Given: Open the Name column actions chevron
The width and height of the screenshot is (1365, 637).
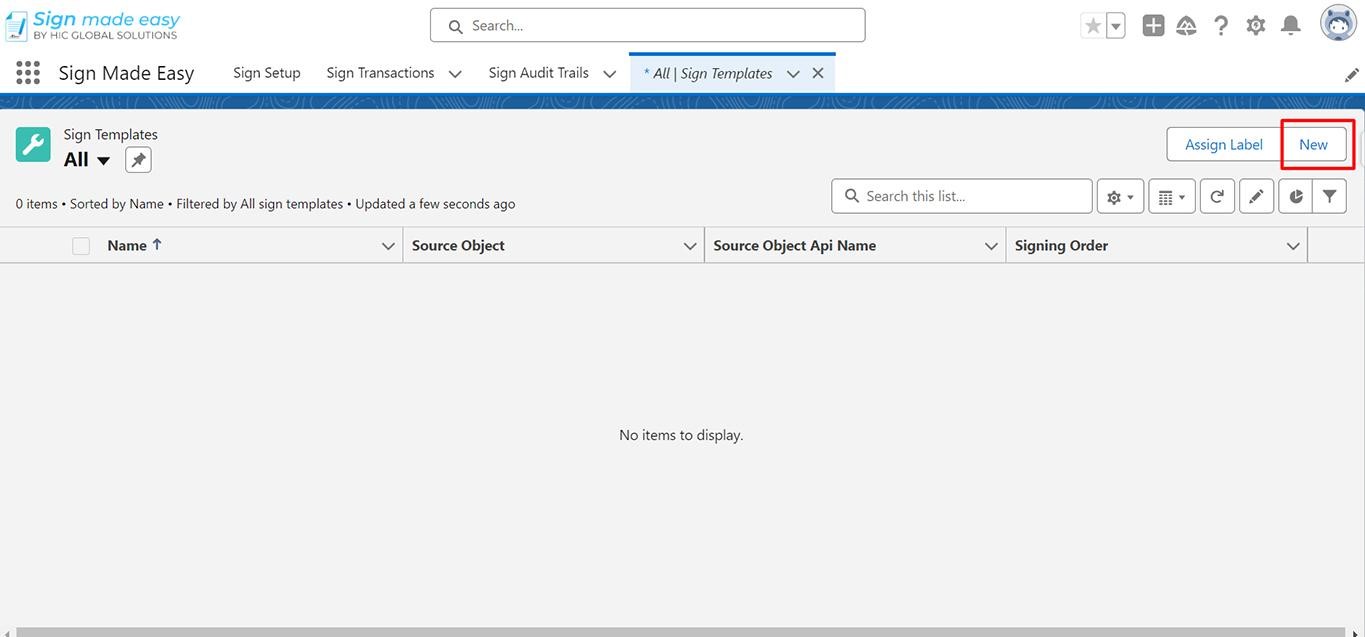Looking at the screenshot, I should coord(389,246).
